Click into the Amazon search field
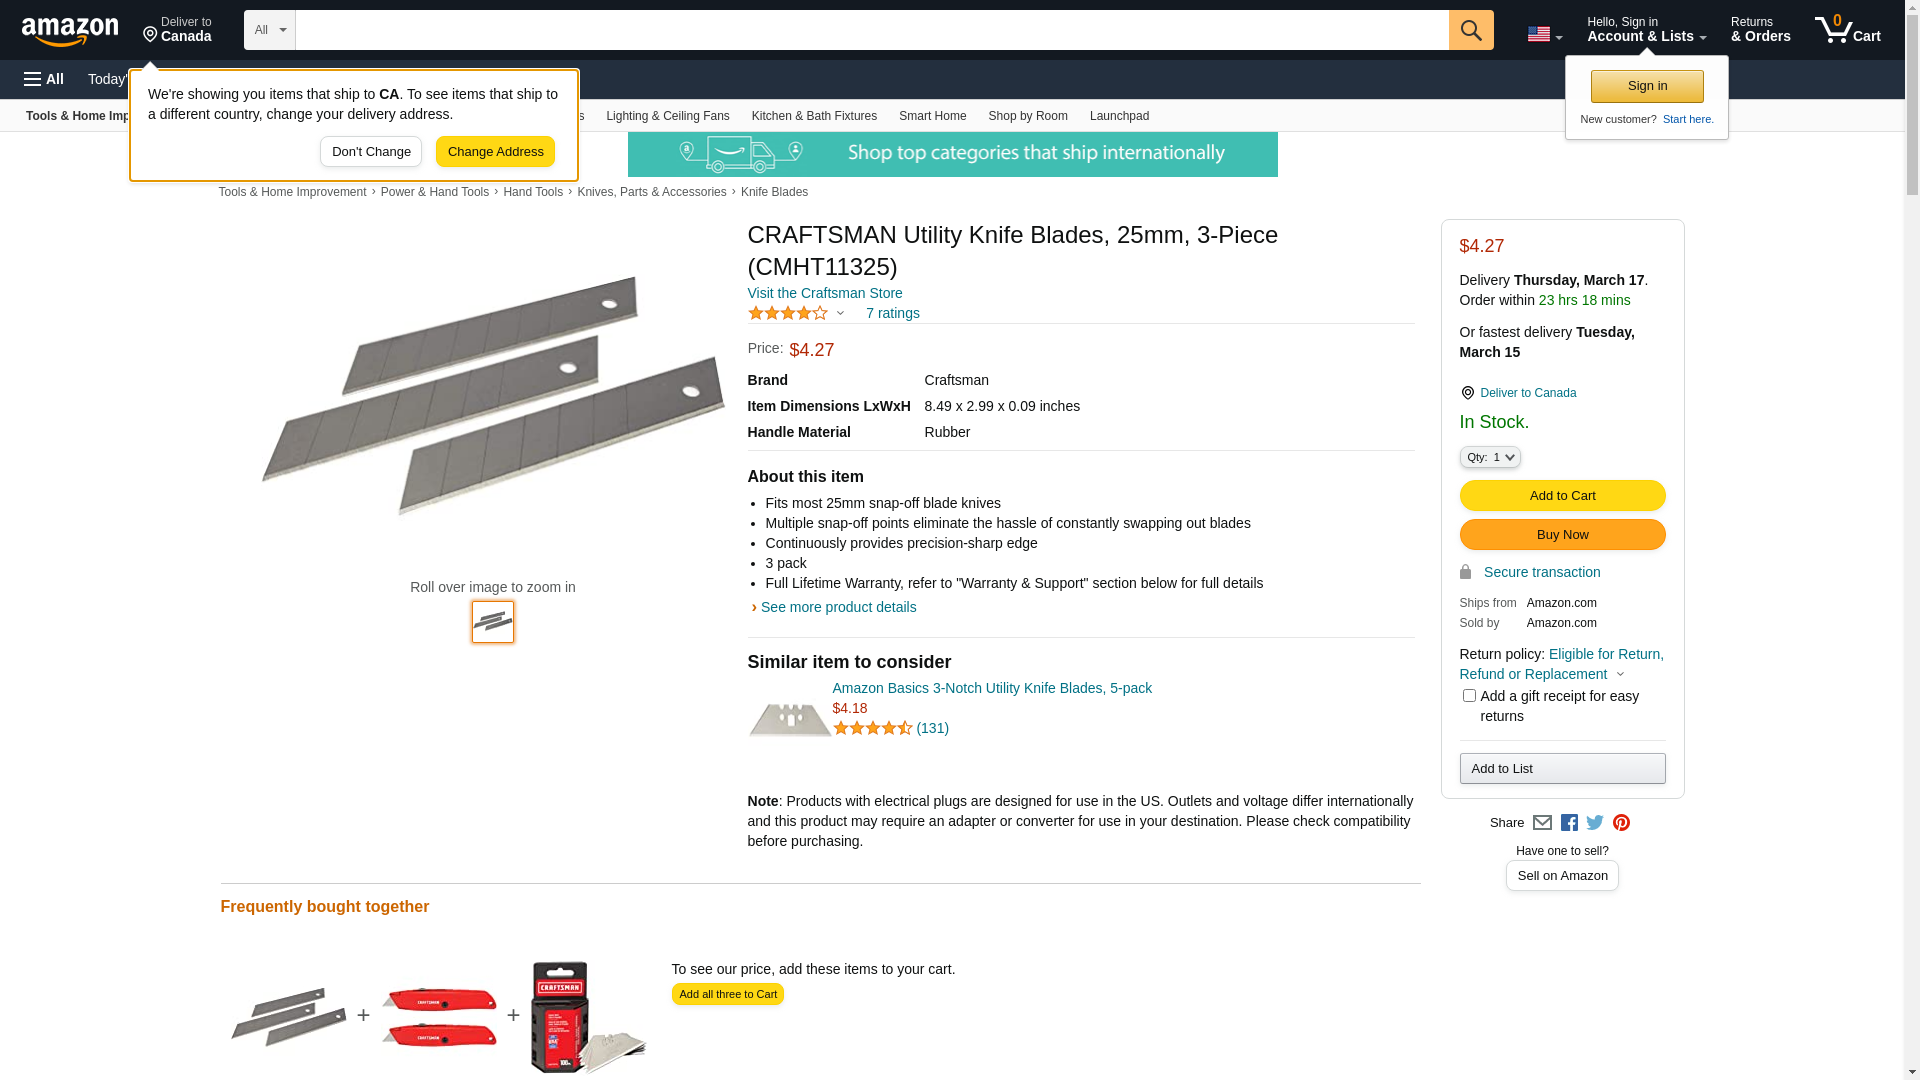 tap(871, 30)
